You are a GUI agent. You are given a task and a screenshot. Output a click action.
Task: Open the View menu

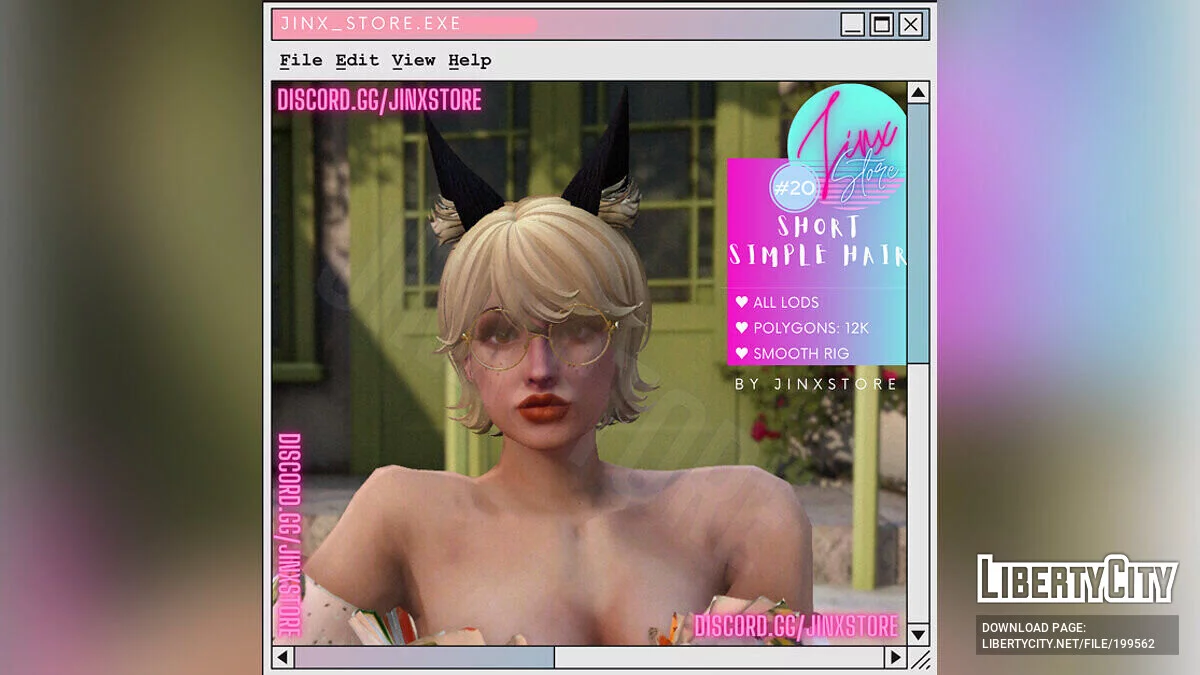click(x=413, y=61)
